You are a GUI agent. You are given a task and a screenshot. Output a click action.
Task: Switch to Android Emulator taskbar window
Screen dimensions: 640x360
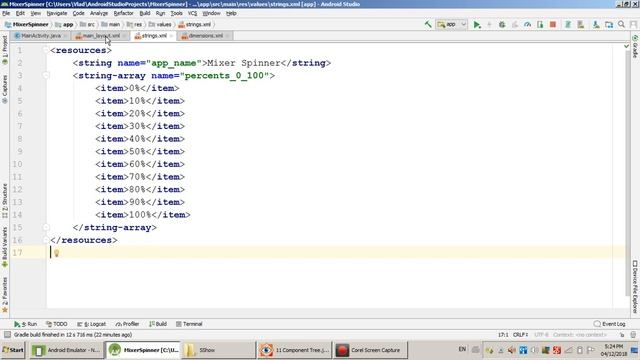pyautogui.click(x=67, y=350)
